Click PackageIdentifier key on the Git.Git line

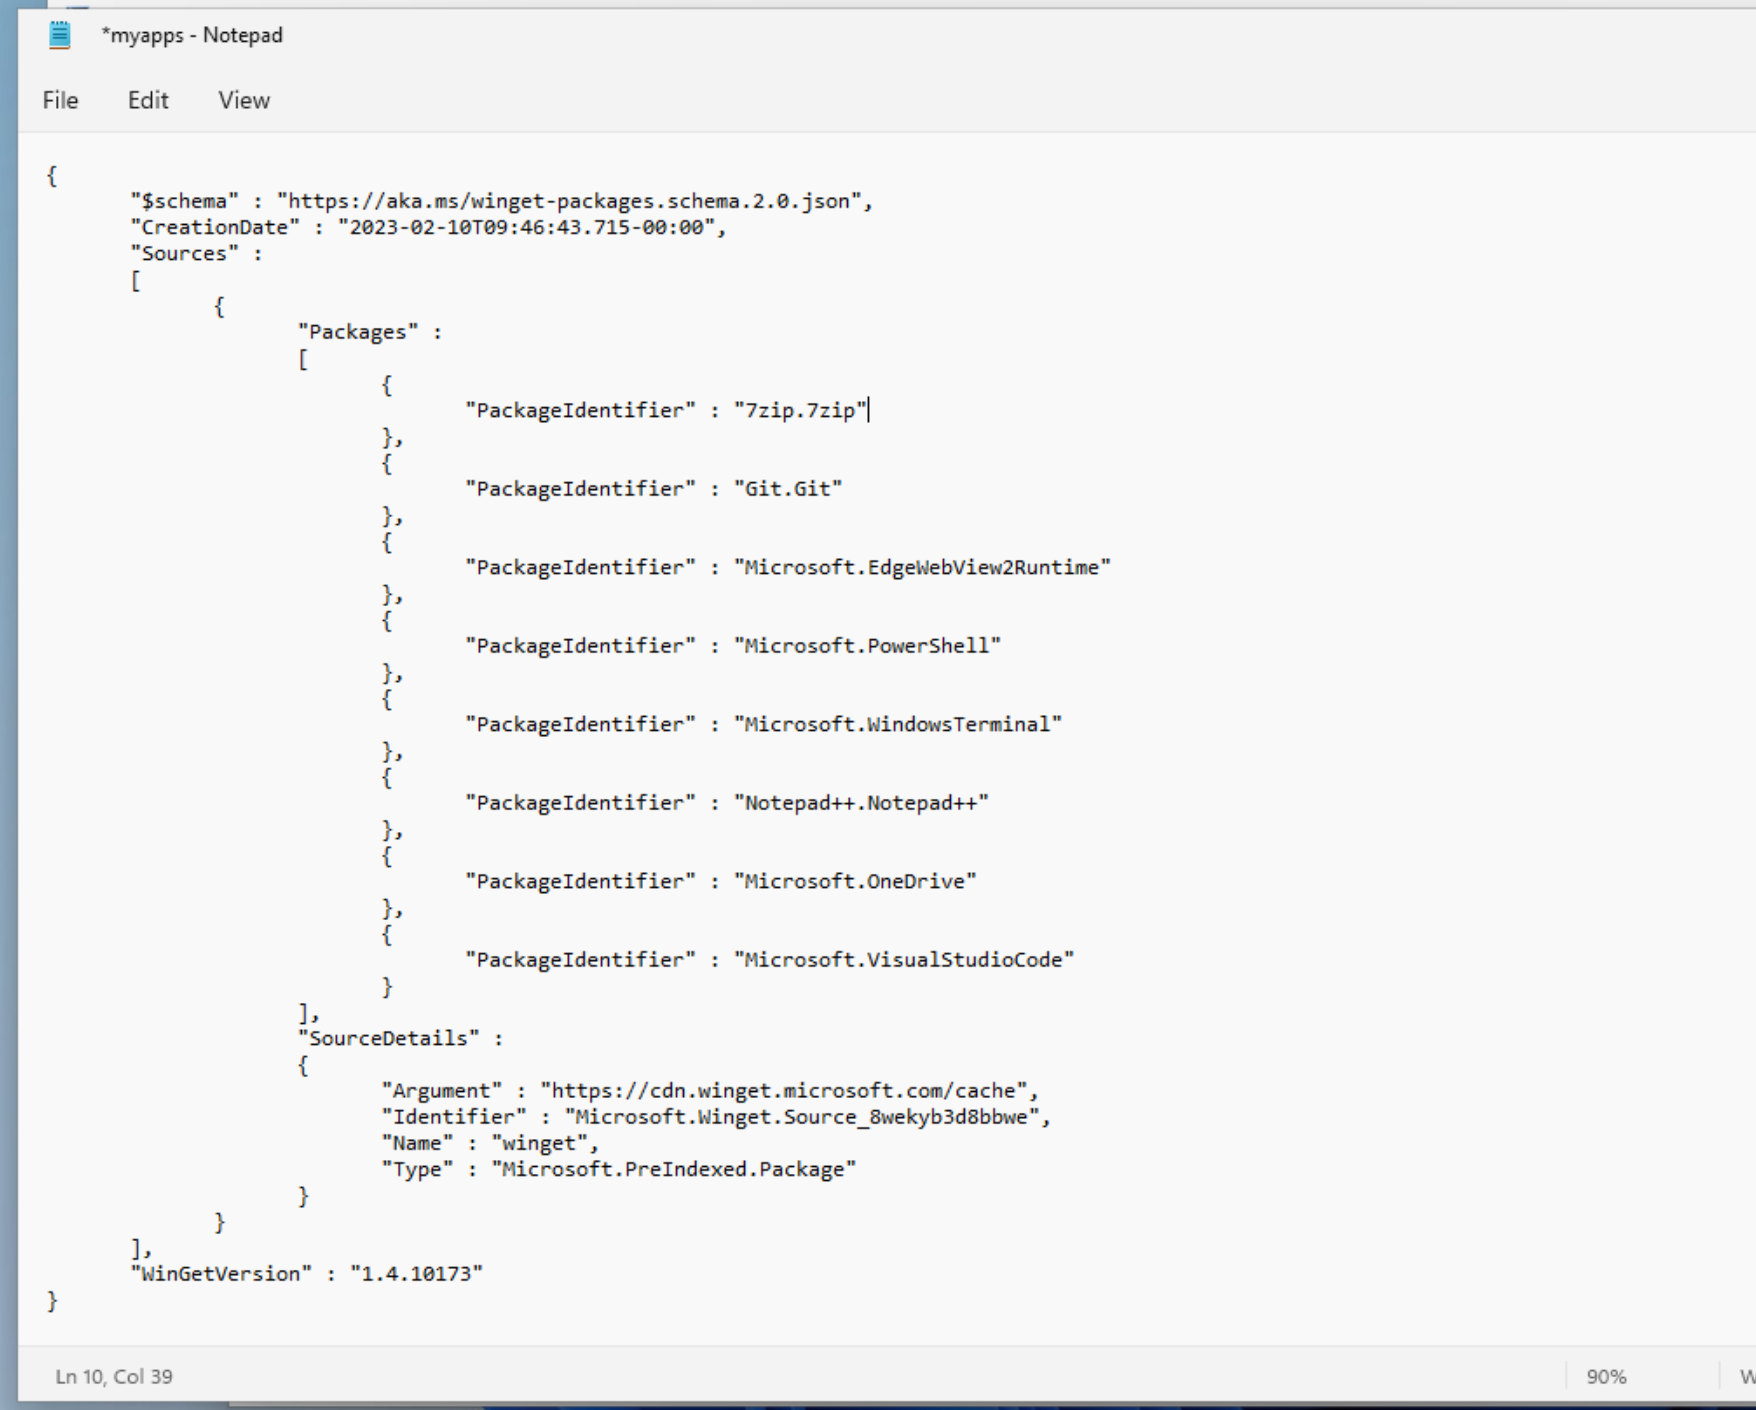tap(580, 488)
